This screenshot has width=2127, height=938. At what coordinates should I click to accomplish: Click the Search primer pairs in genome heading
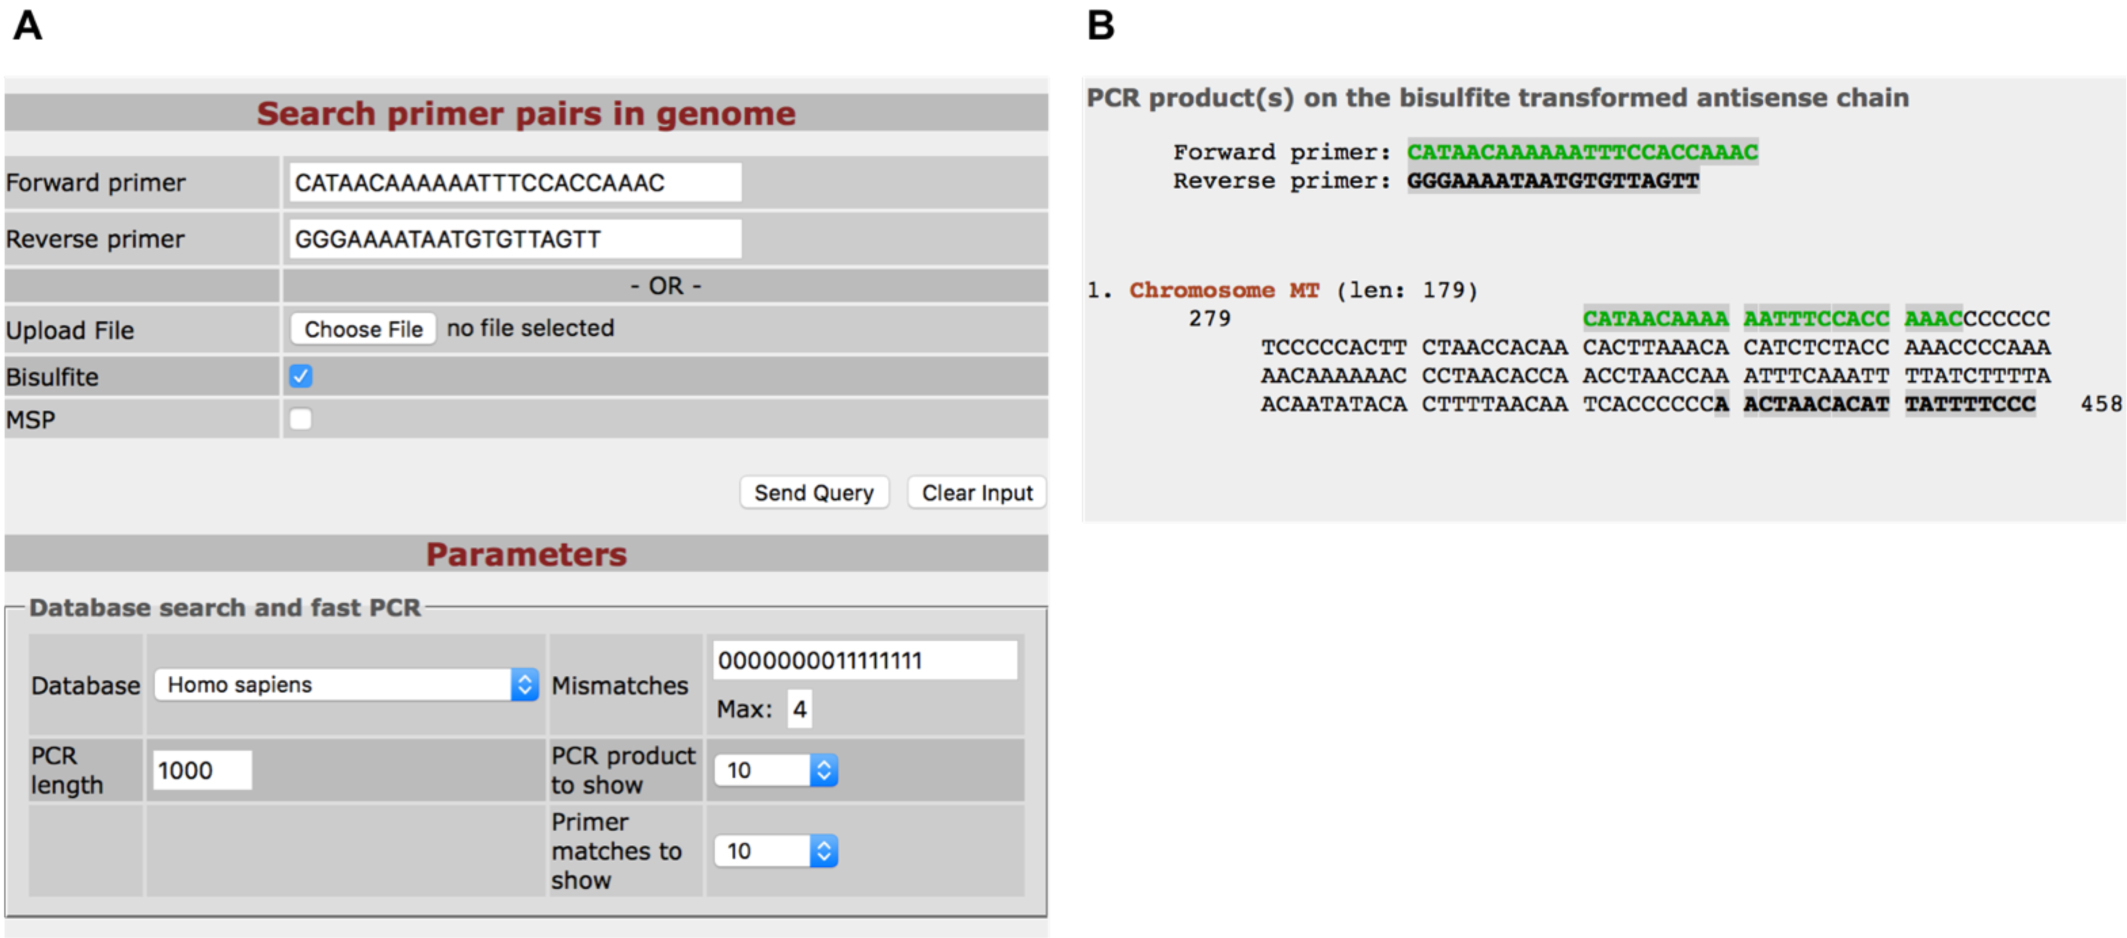526,114
